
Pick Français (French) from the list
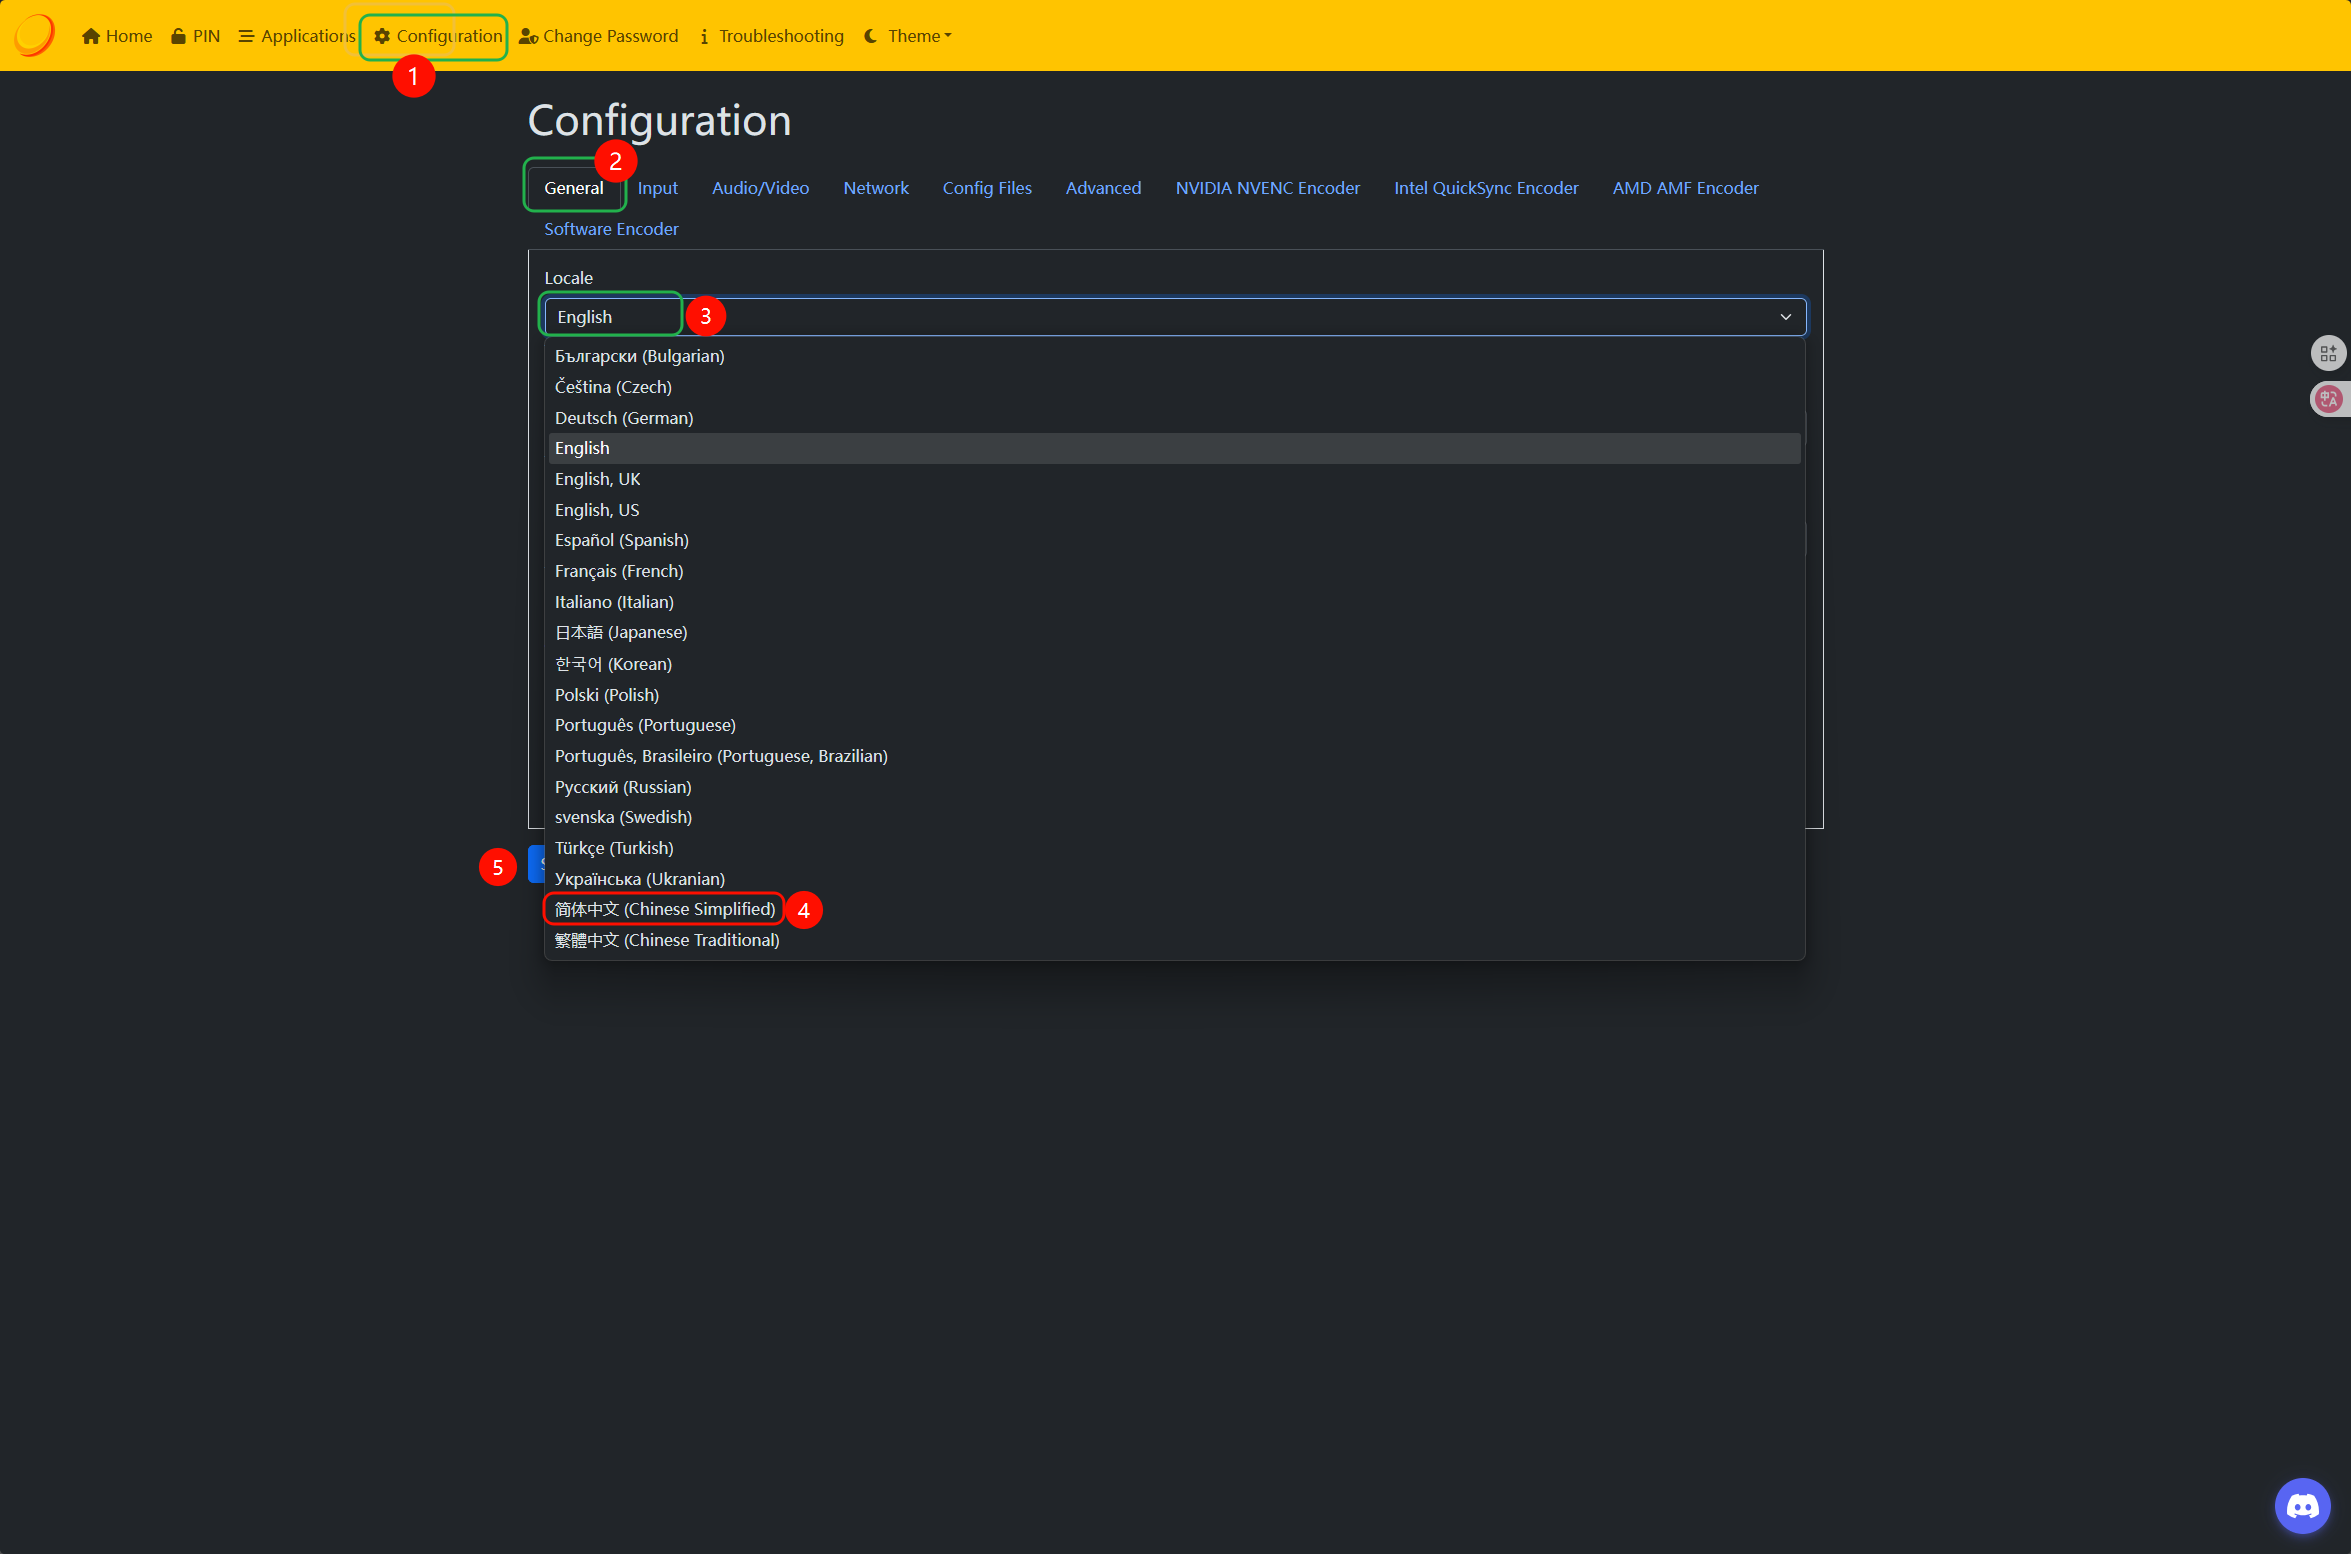[619, 571]
